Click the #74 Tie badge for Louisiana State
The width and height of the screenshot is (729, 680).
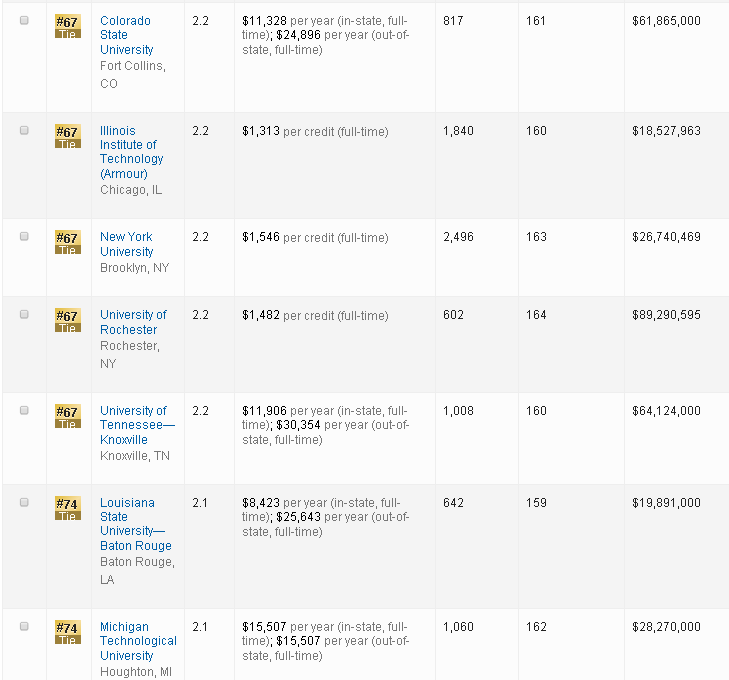pos(67,509)
